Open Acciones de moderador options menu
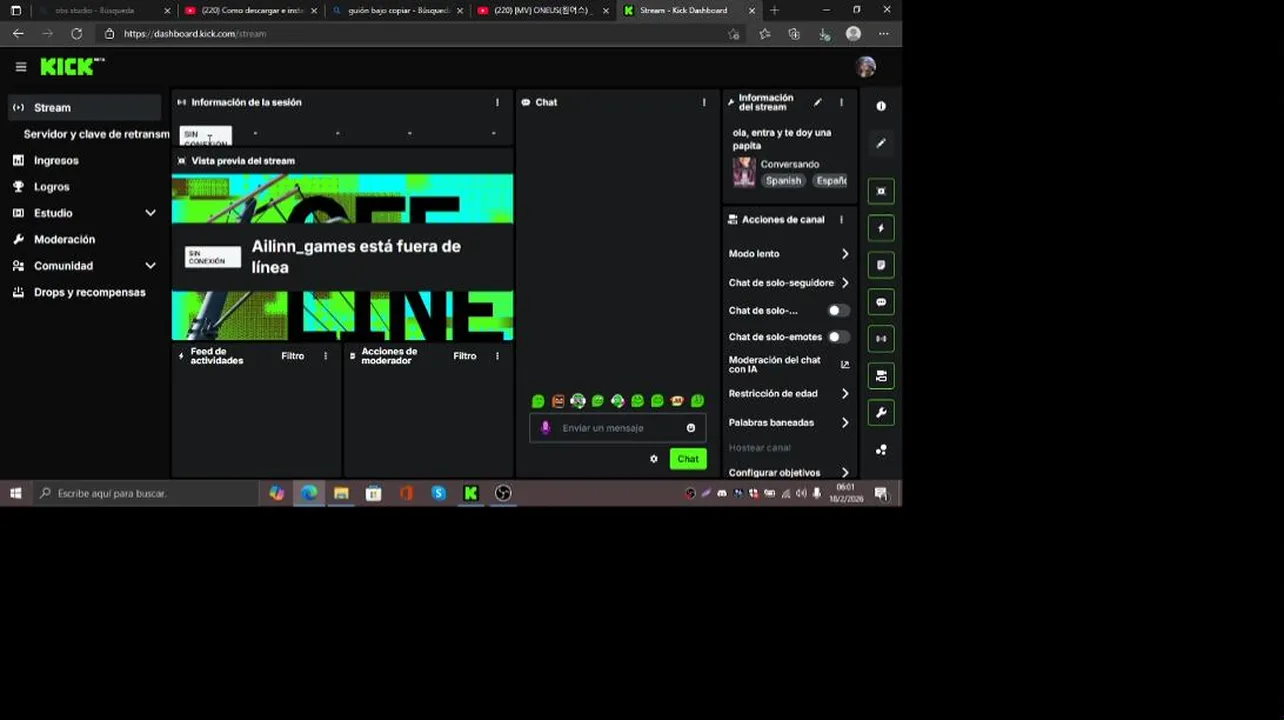This screenshot has height=720, width=1284. coord(497,356)
